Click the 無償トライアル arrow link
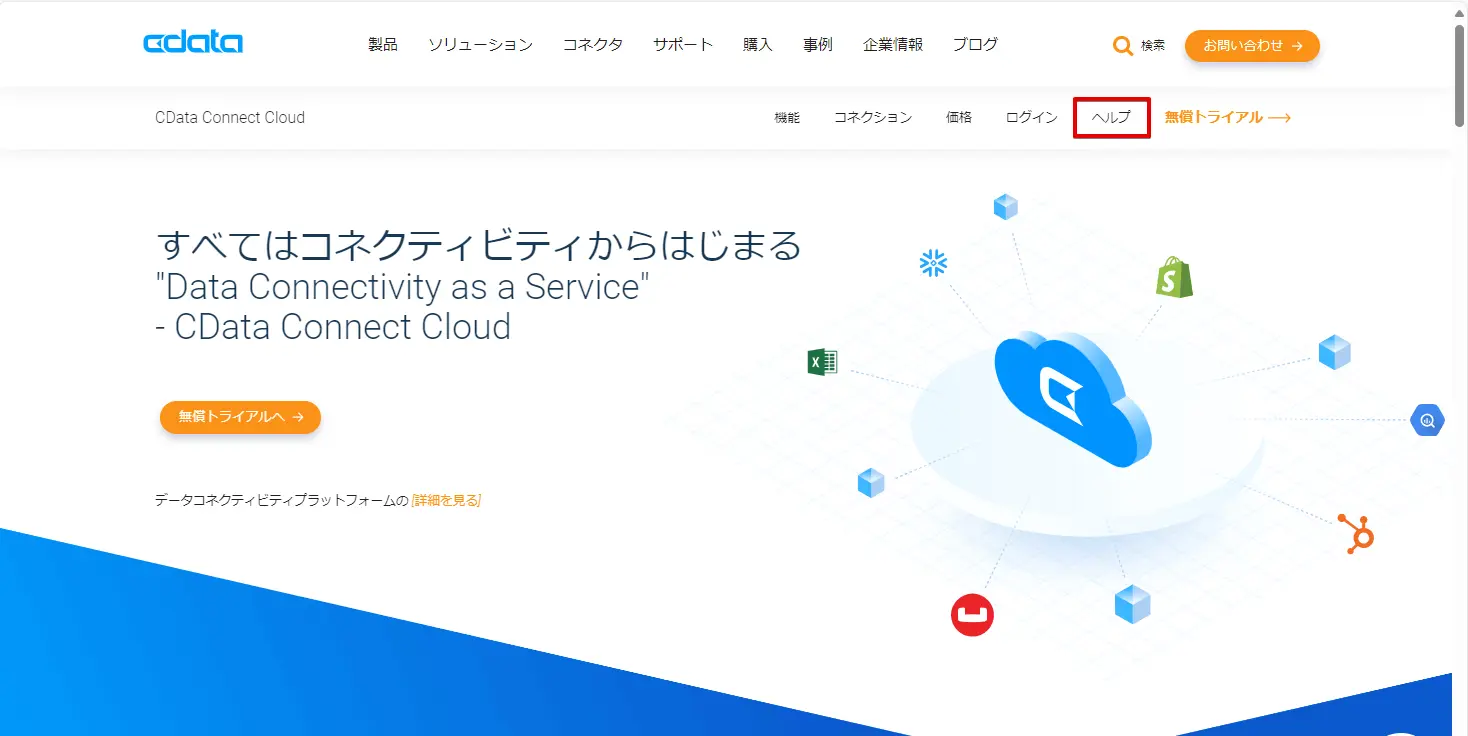The height and width of the screenshot is (736, 1468). pos(1228,118)
